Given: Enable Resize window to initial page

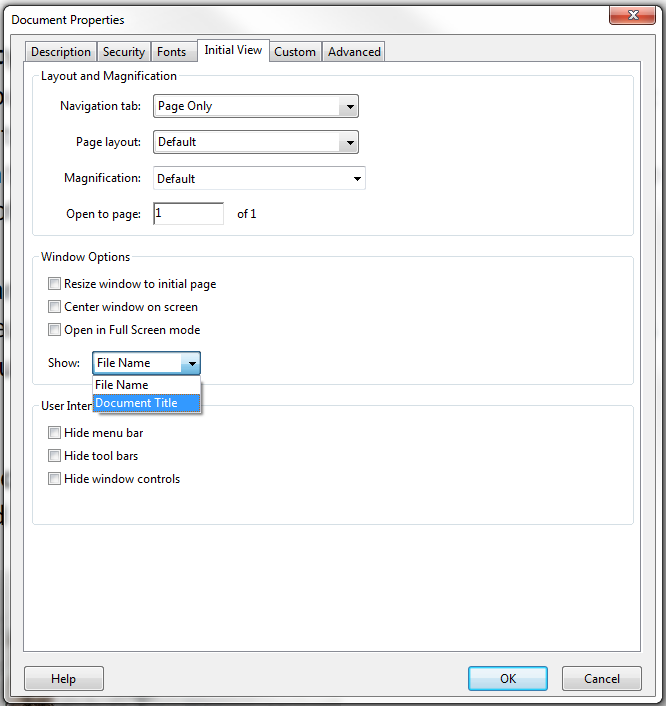Looking at the screenshot, I should click(x=54, y=284).
